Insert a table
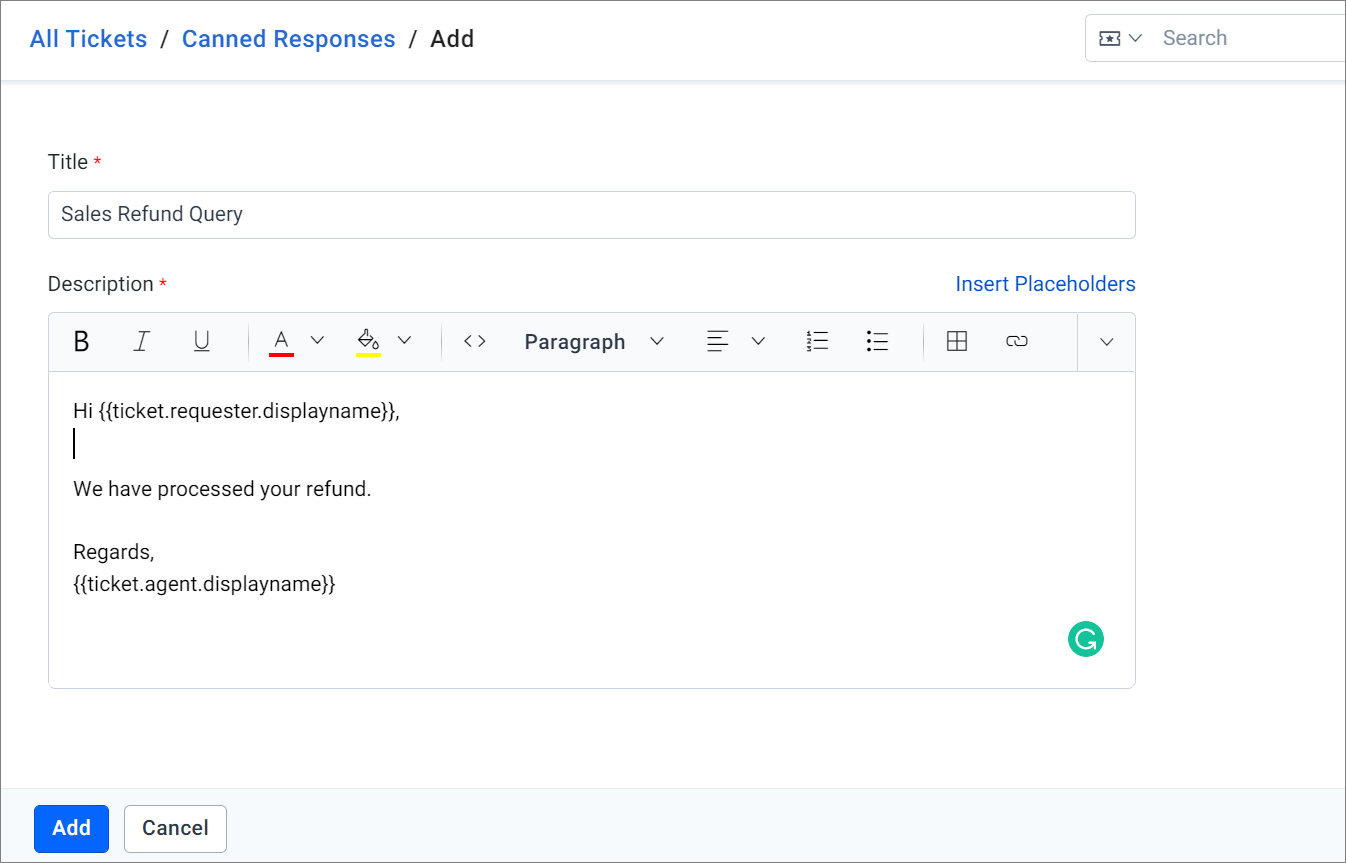 tap(957, 342)
